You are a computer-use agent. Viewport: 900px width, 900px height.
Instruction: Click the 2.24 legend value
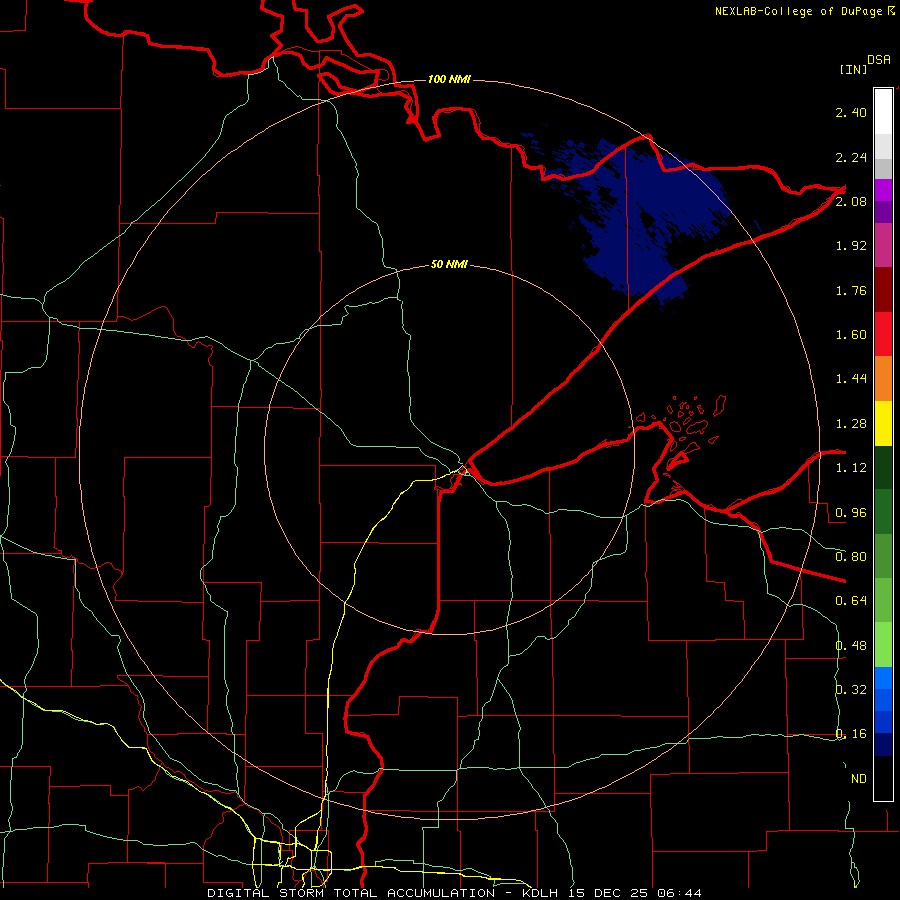[851, 157]
